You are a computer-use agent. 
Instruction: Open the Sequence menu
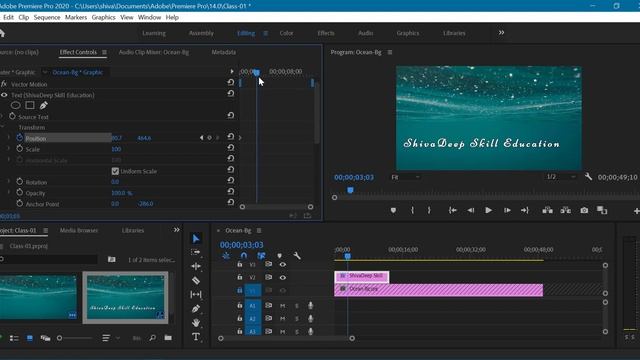47,17
